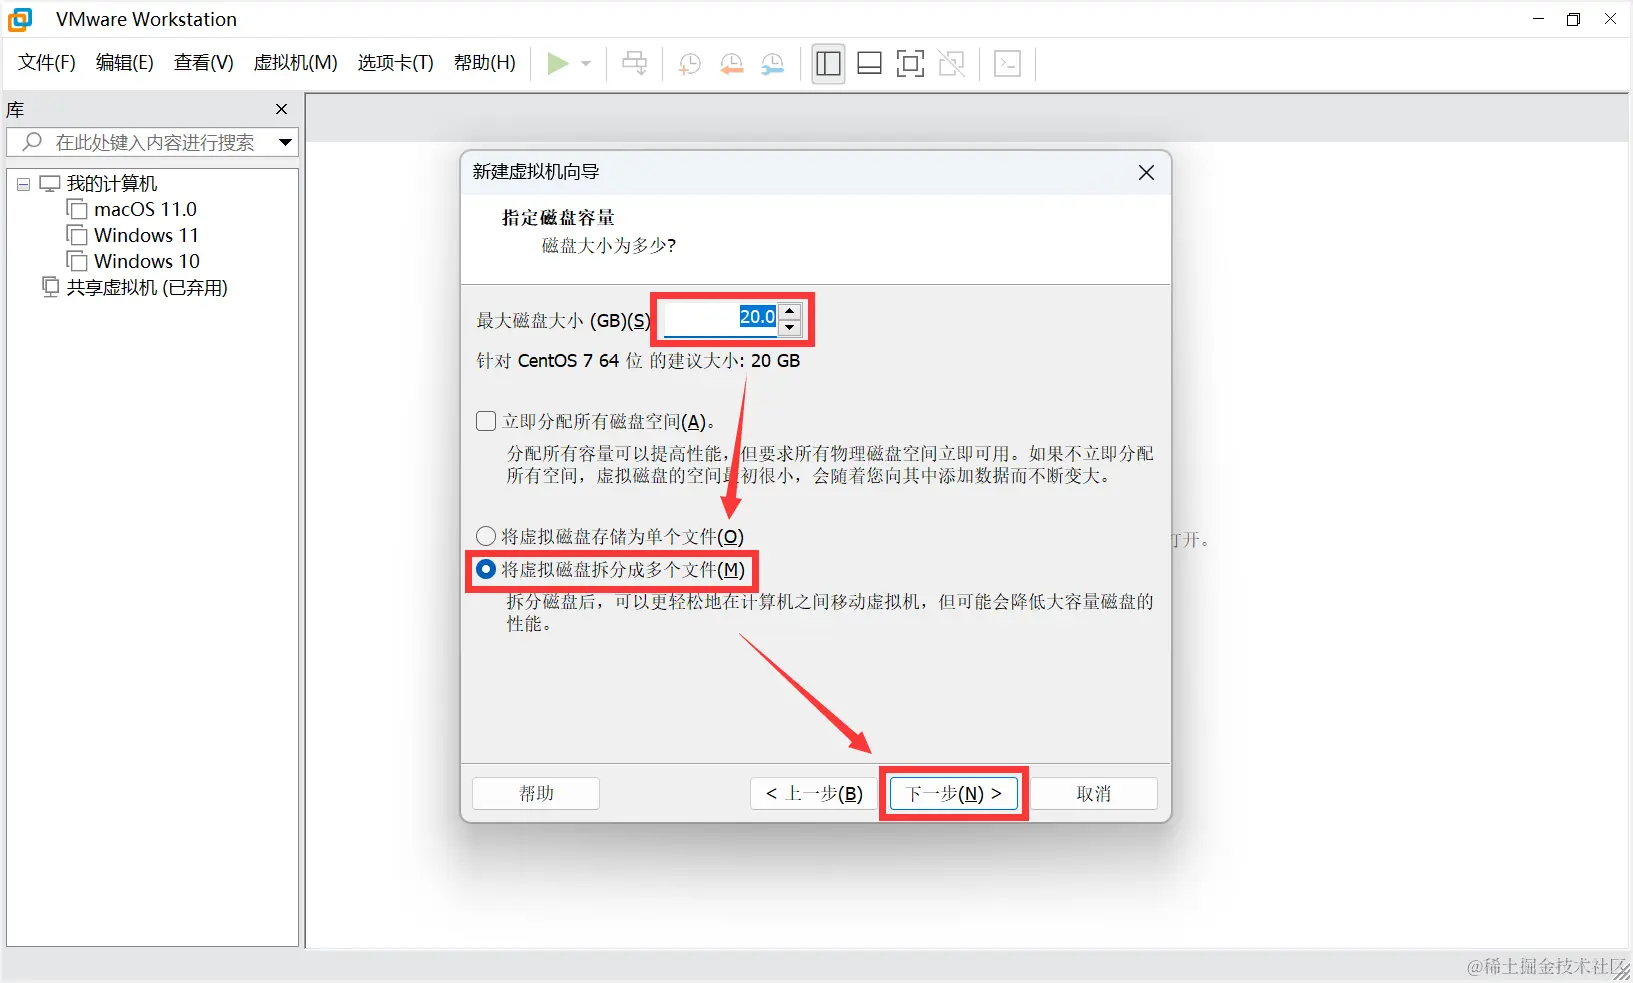
Task: Select the '我的计算机' tree label
Action: click(x=112, y=183)
